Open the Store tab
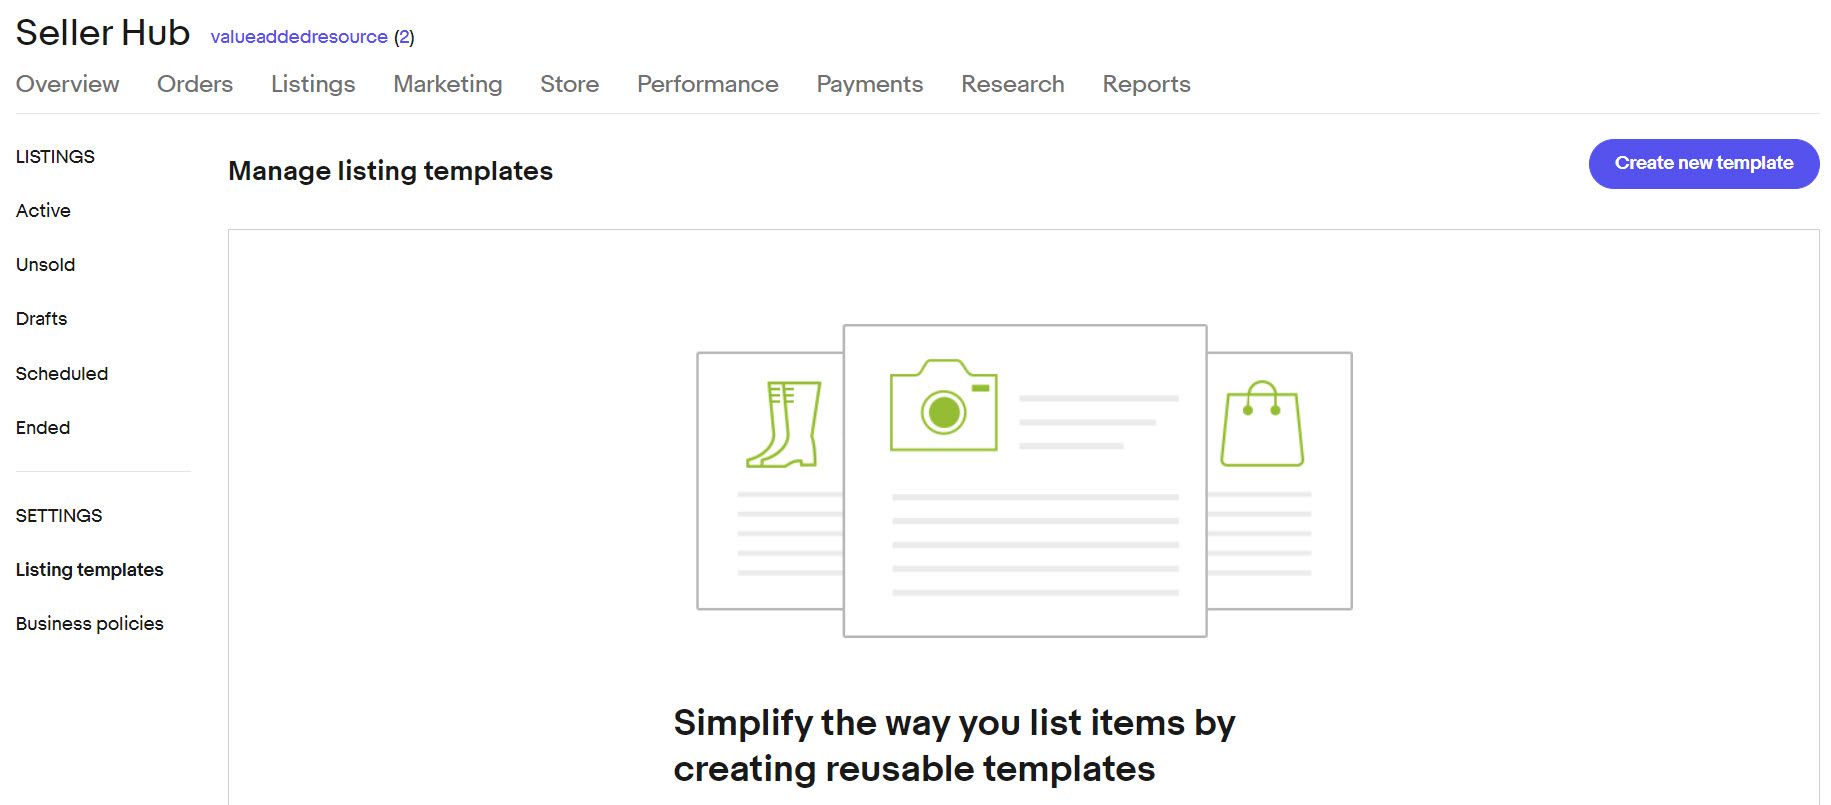 tap(570, 84)
